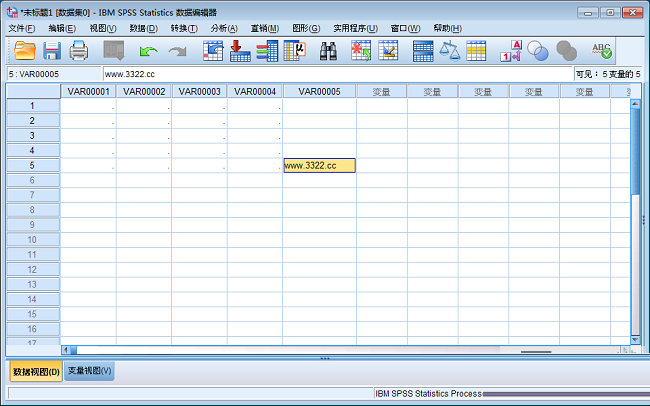
Task: Click the Weight Cases balance scale icon
Action: tap(450, 50)
